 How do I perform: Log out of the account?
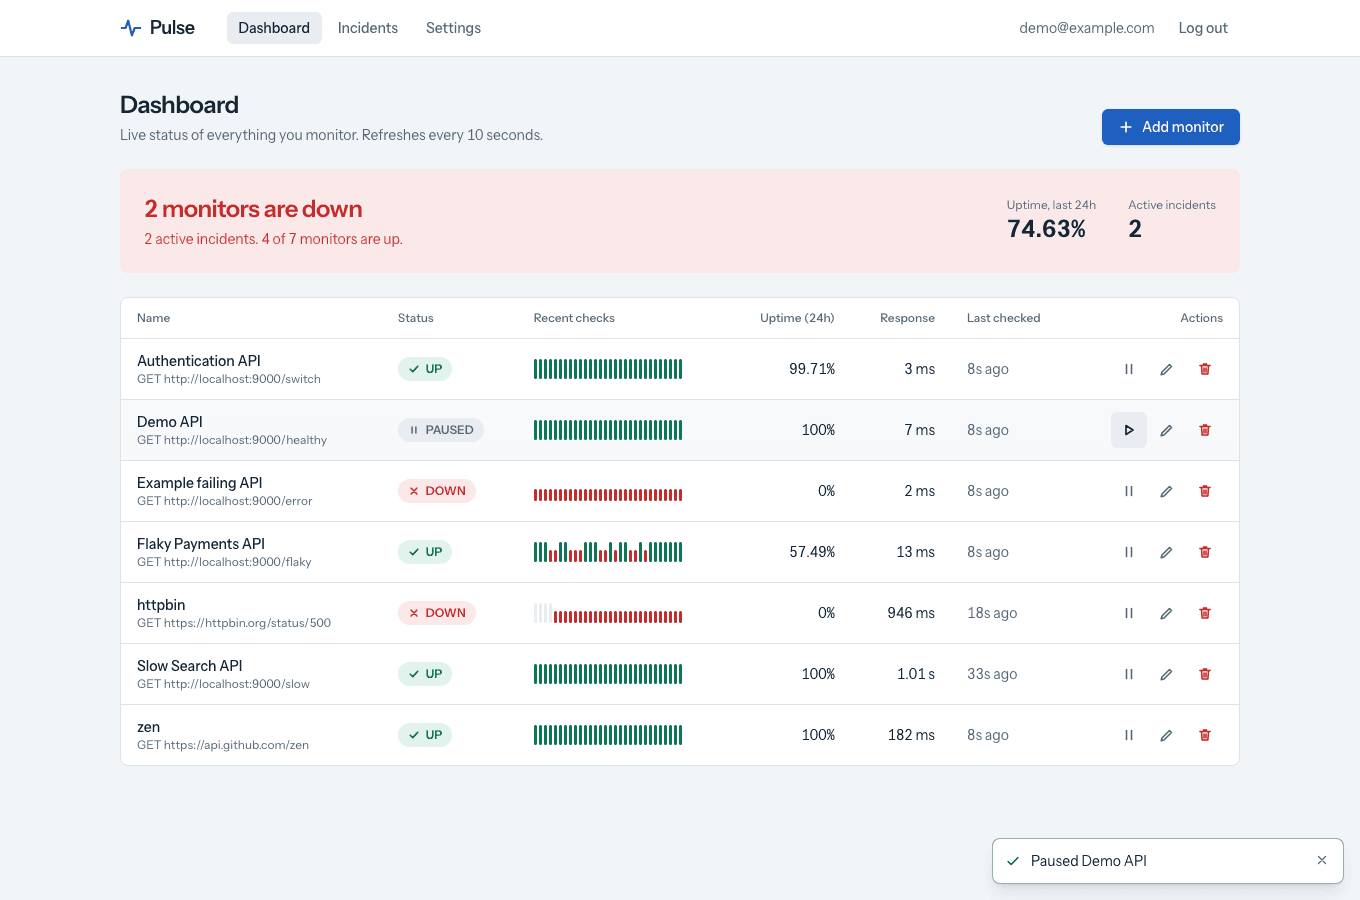(x=1203, y=28)
